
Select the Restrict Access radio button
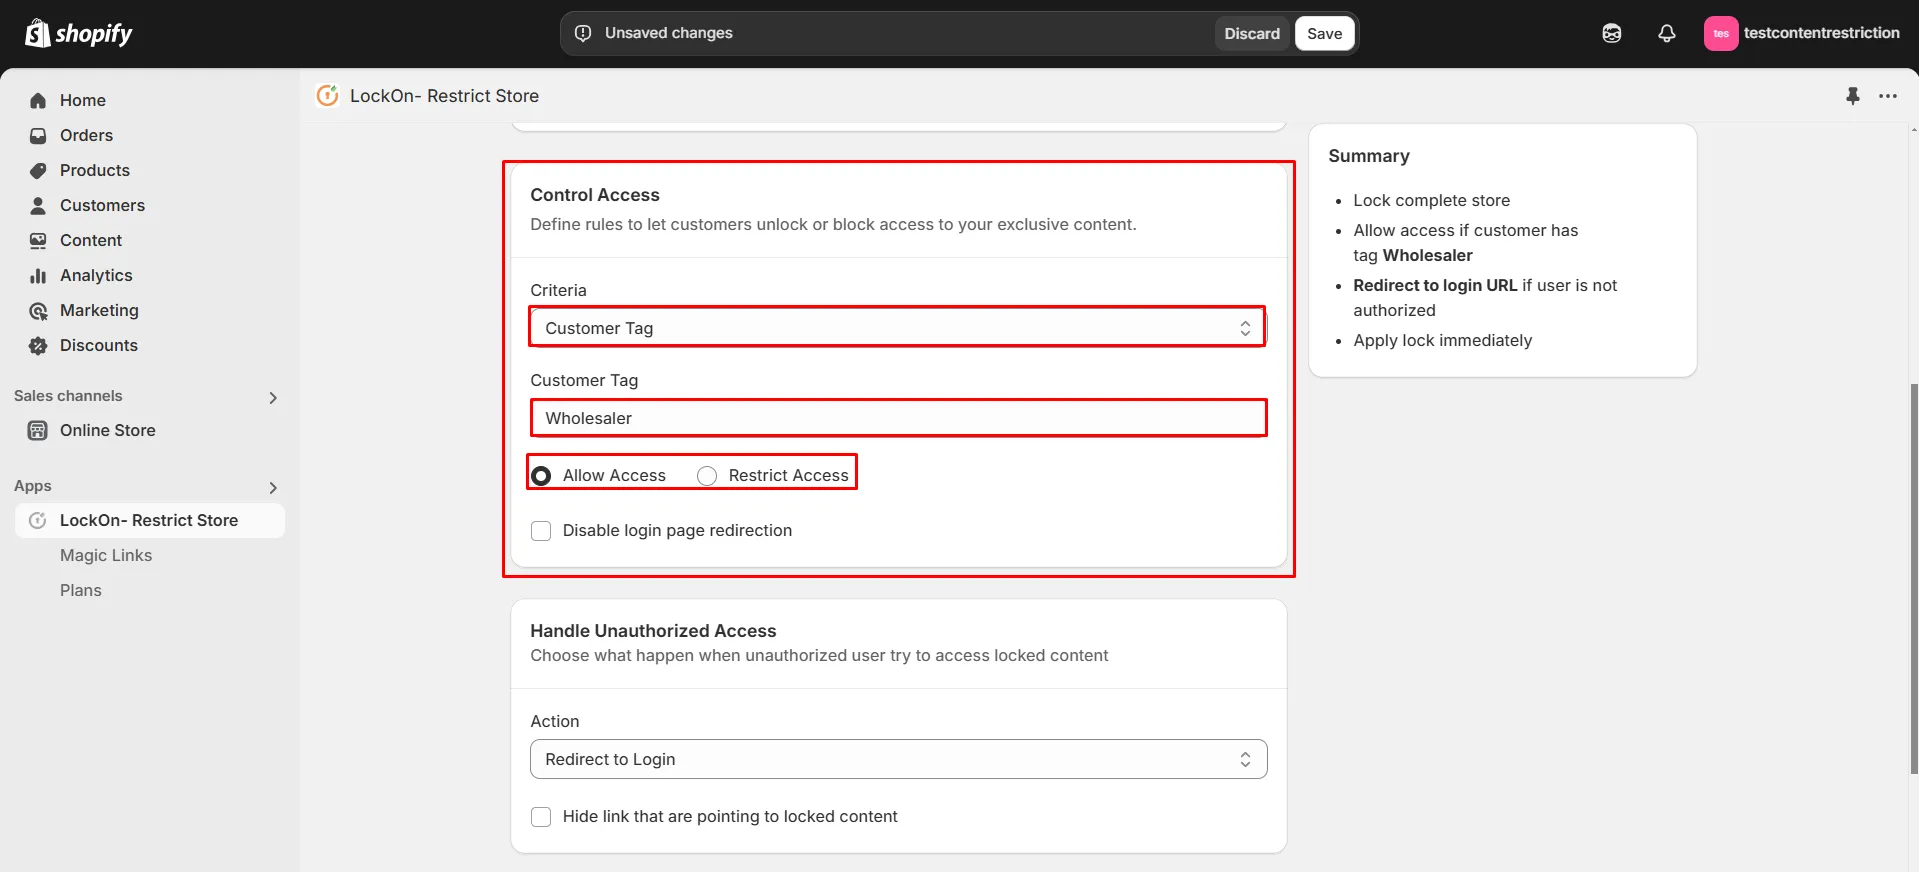(707, 476)
